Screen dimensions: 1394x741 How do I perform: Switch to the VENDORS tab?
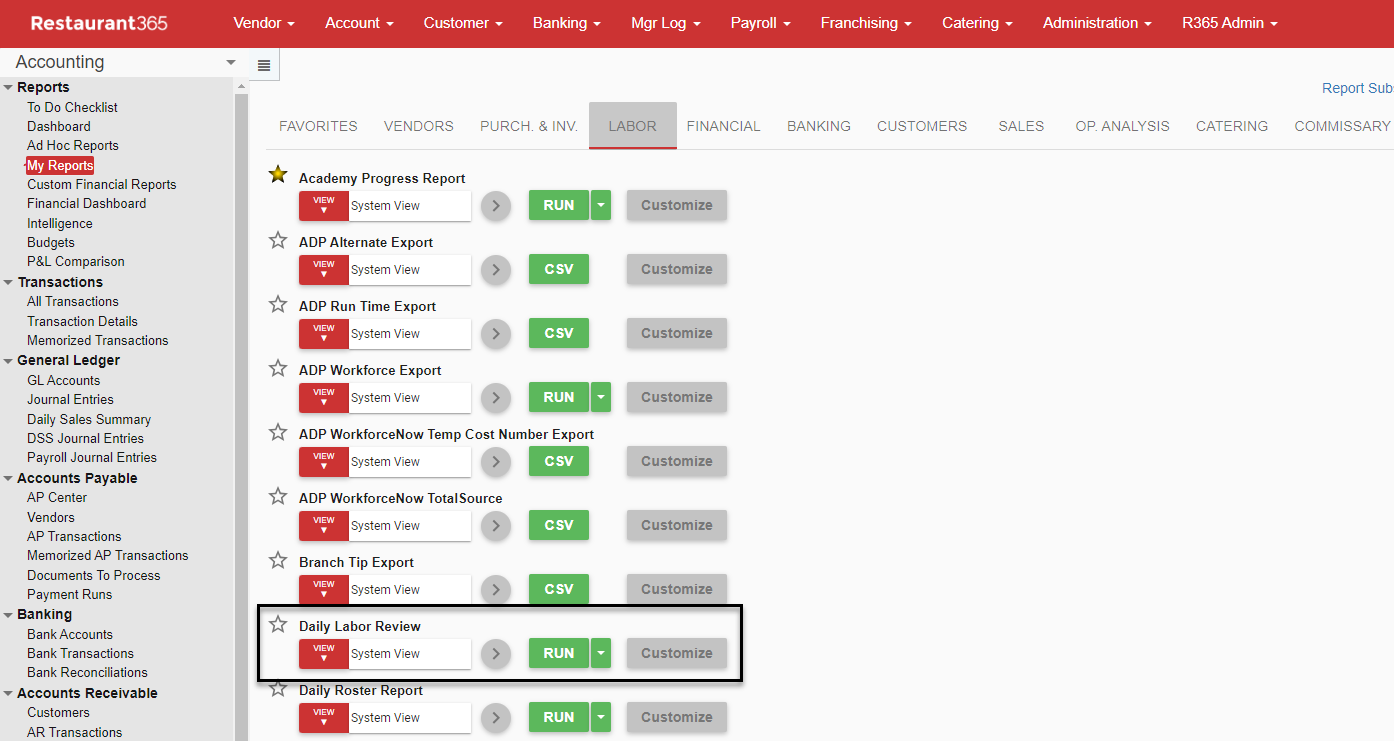(x=419, y=126)
